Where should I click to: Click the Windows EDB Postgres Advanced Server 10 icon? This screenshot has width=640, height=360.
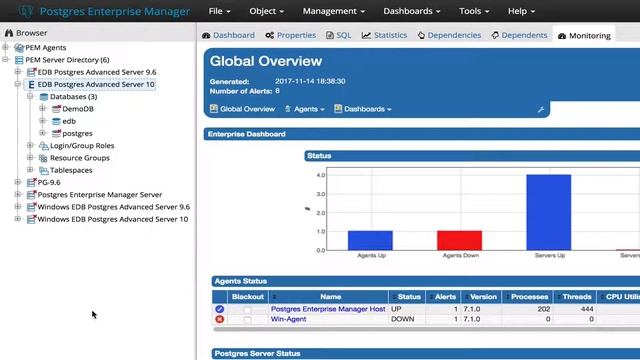[31, 219]
